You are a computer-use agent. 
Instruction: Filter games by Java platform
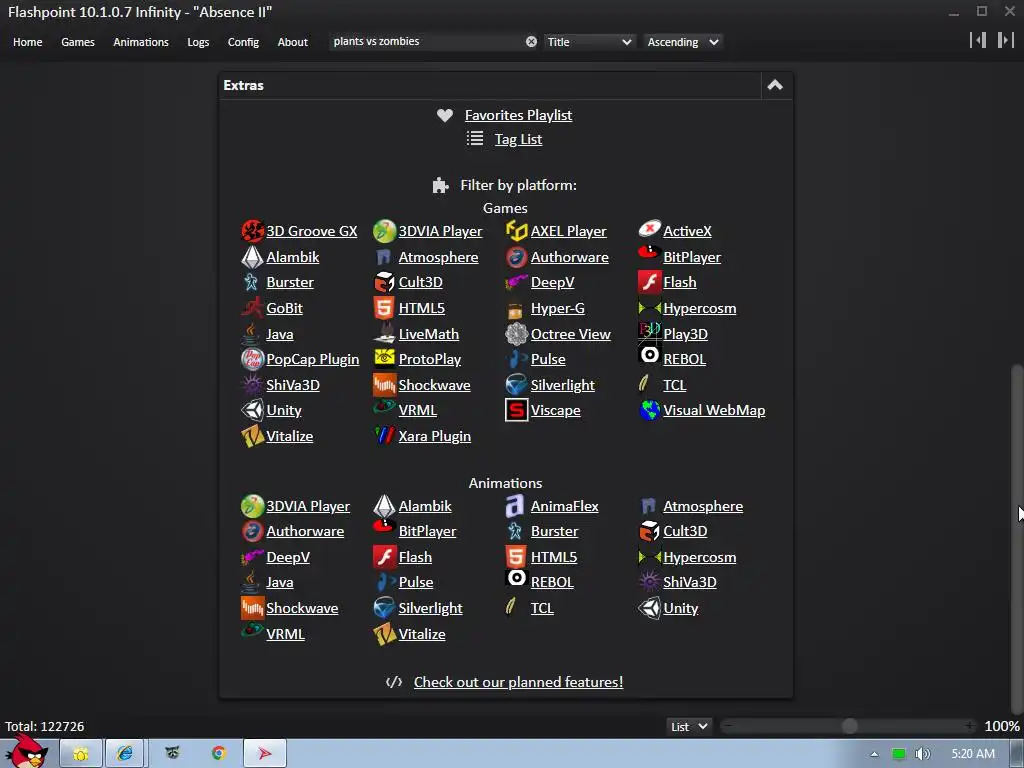coord(280,334)
